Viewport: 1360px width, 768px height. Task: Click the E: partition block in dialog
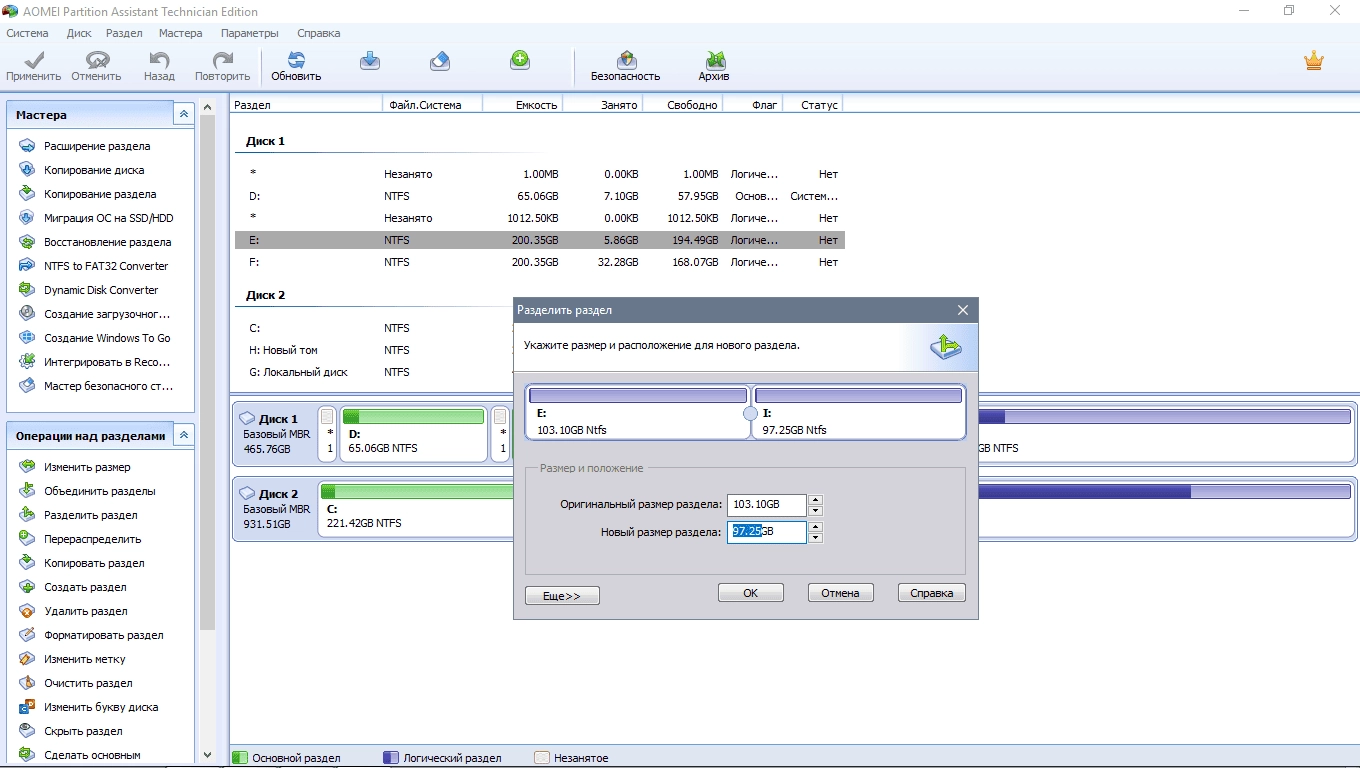click(x=638, y=413)
